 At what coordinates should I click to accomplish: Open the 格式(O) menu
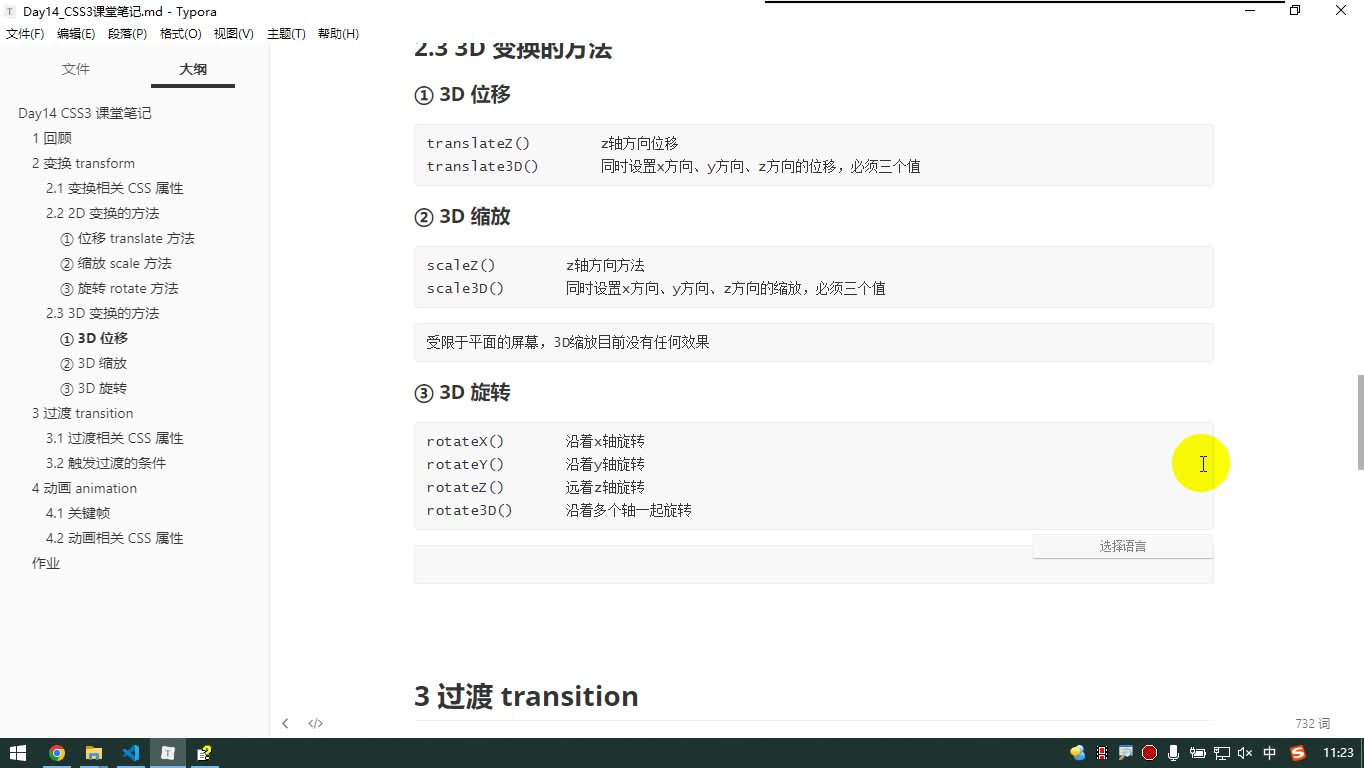181,34
